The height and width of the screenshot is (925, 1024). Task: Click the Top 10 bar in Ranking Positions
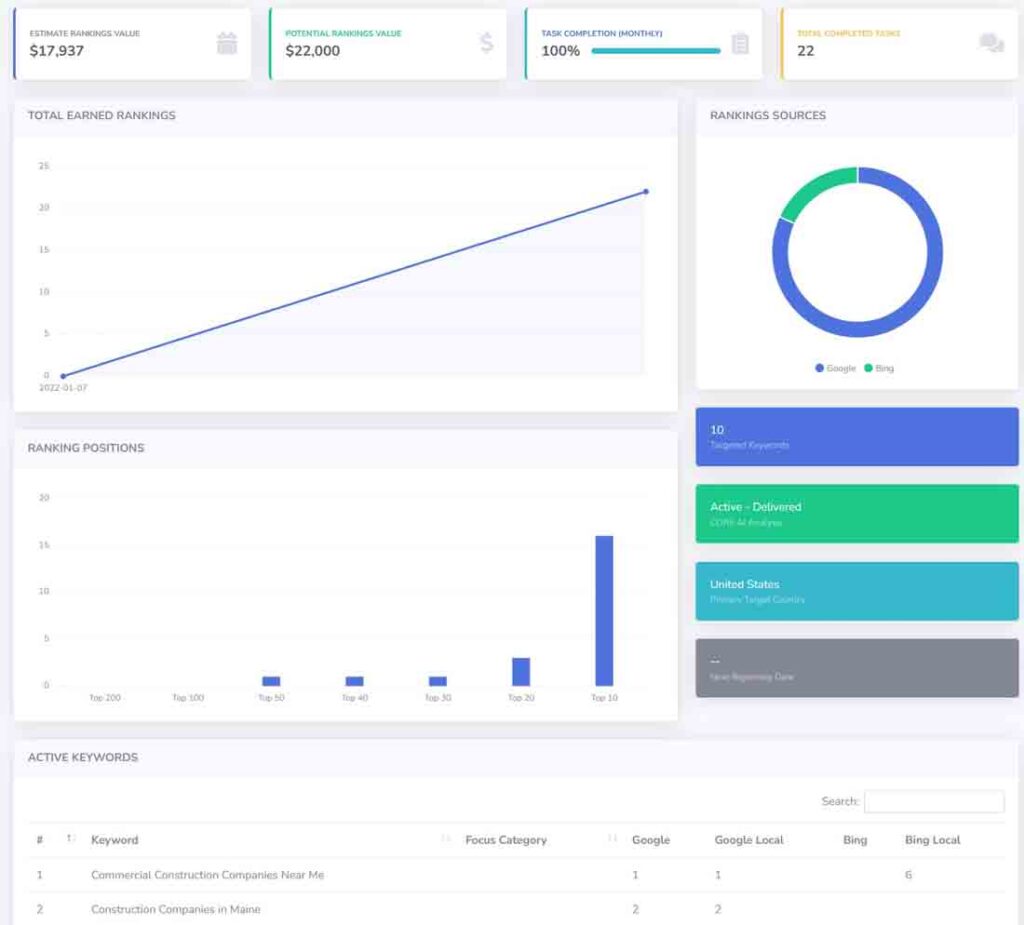(x=604, y=610)
